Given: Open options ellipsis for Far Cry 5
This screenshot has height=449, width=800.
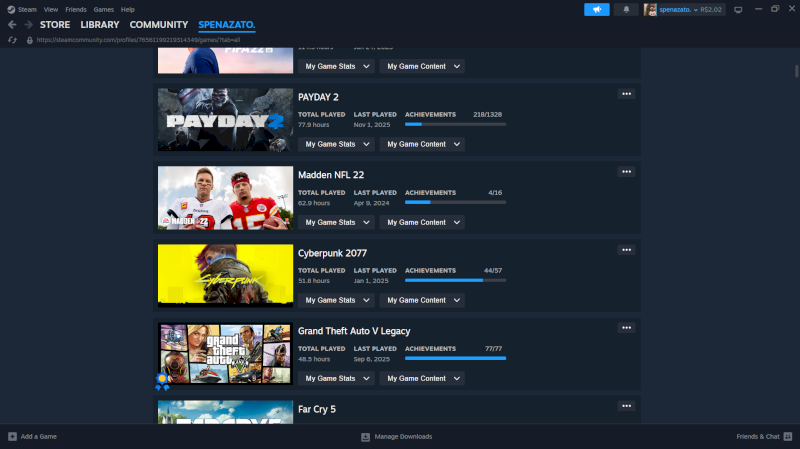Looking at the screenshot, I should (x=627, y=406).
